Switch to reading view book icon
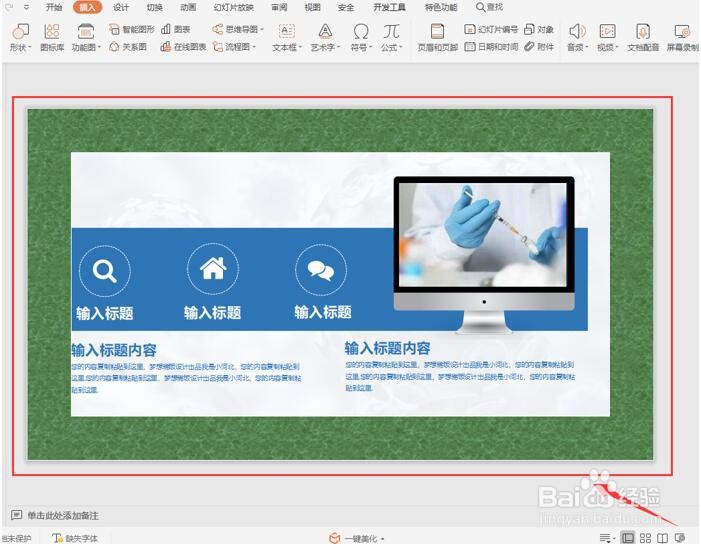The width and height of the screenshot is (701, 544). 662,538
